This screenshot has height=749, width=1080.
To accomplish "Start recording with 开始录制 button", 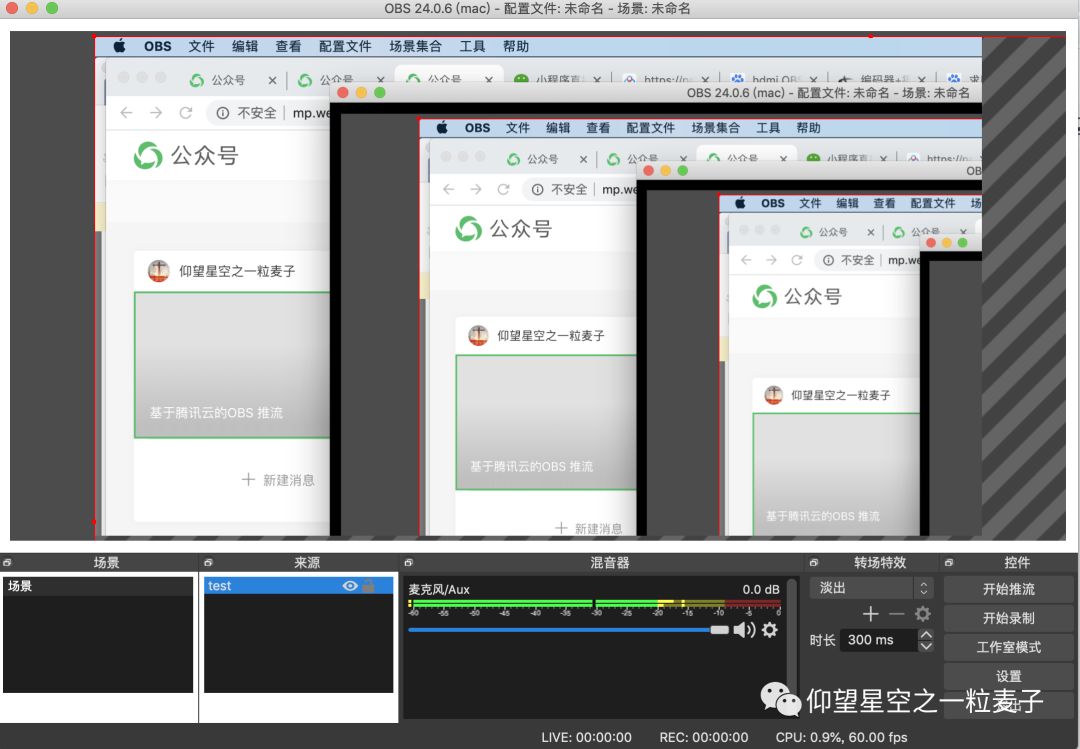I will coord(1008,618).
